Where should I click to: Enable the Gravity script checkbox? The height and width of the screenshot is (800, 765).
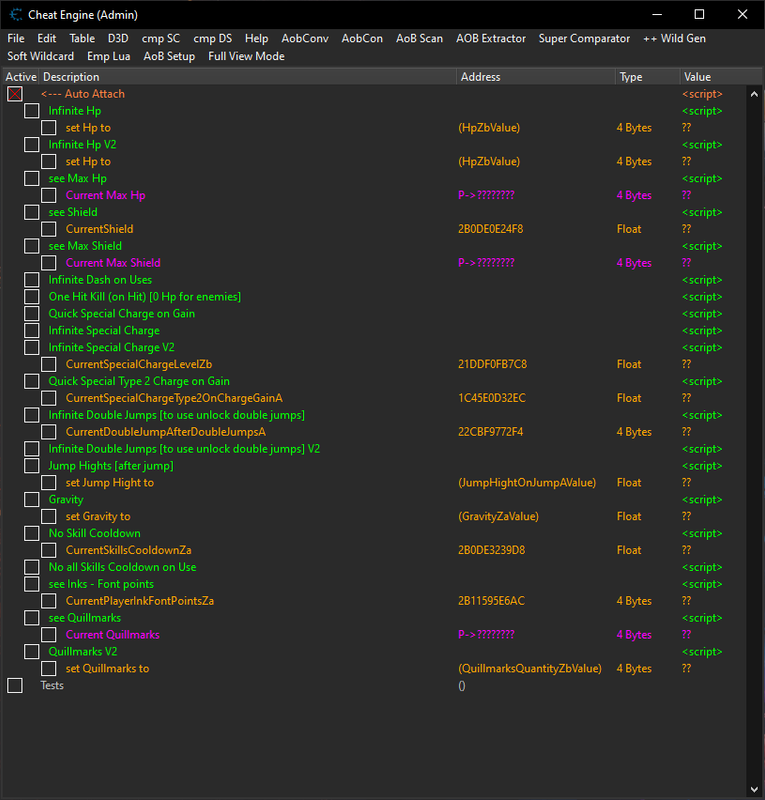(32, 499)
